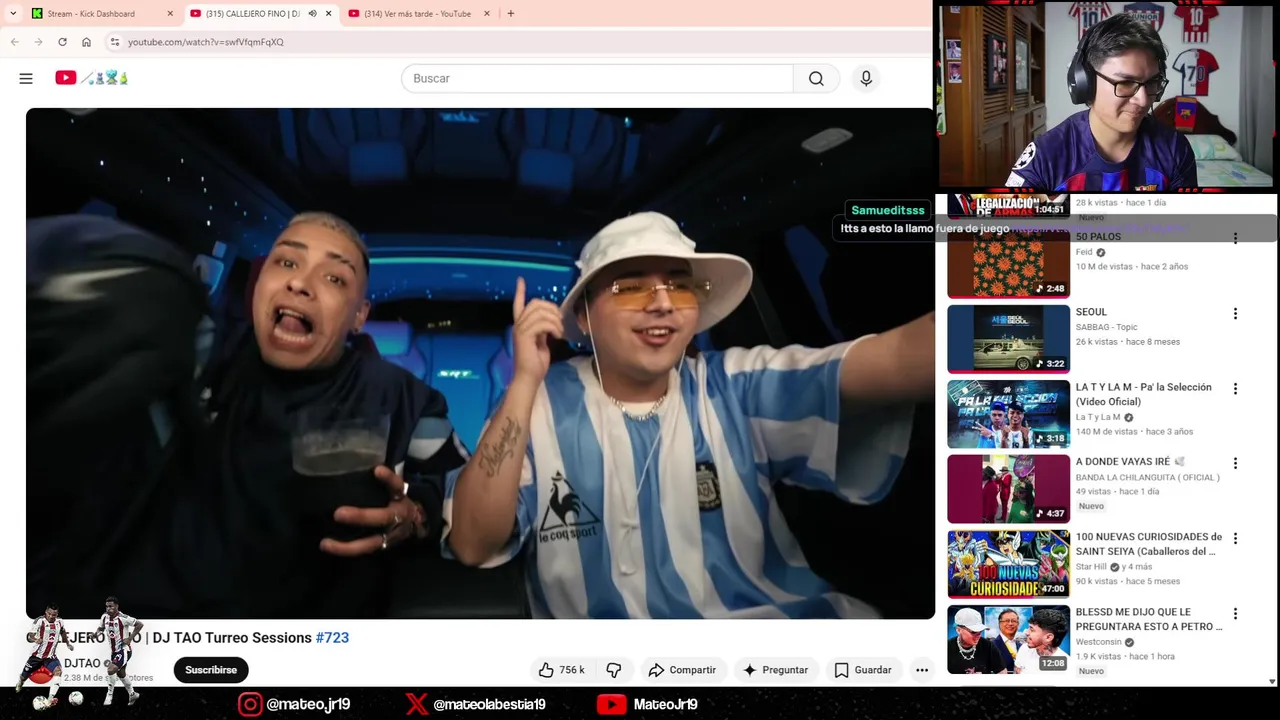The width and height of the screenshot is (1280, 720).
Task: Switch to the Stream - Kick Dashboard tab
Action: [101, 14]
